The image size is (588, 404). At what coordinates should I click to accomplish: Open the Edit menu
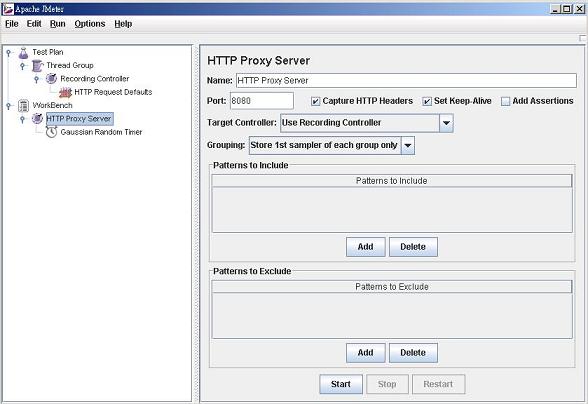pyautogui.click(x=34, y=24)
